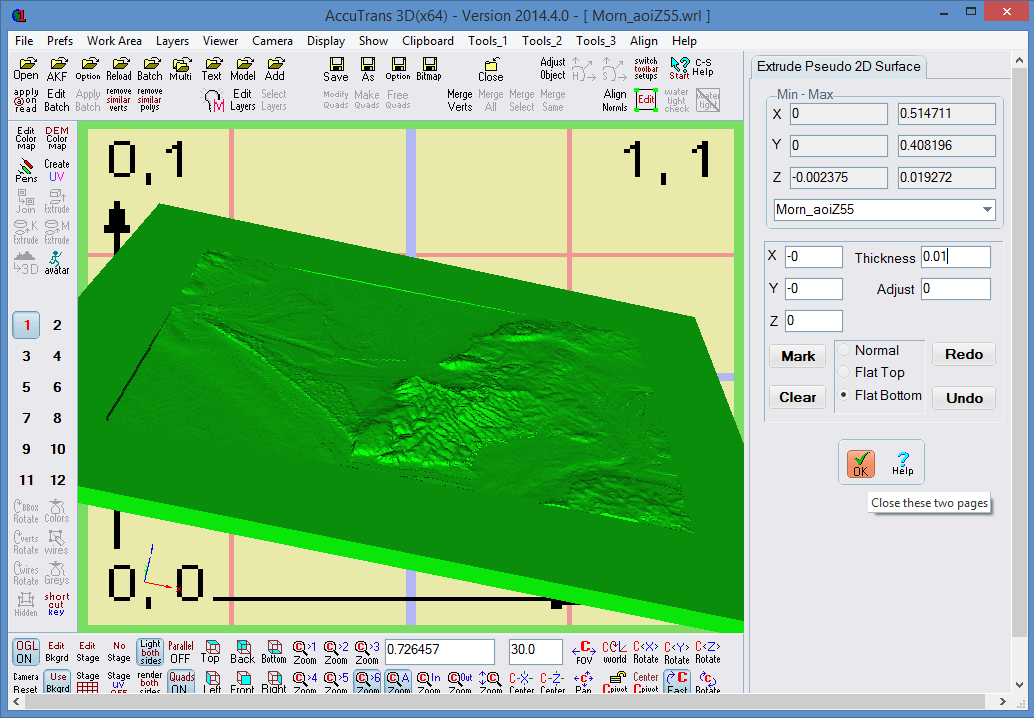1034x718 pixels.
Task: Click the Save file toolbar icon
Action: [336, 68]
